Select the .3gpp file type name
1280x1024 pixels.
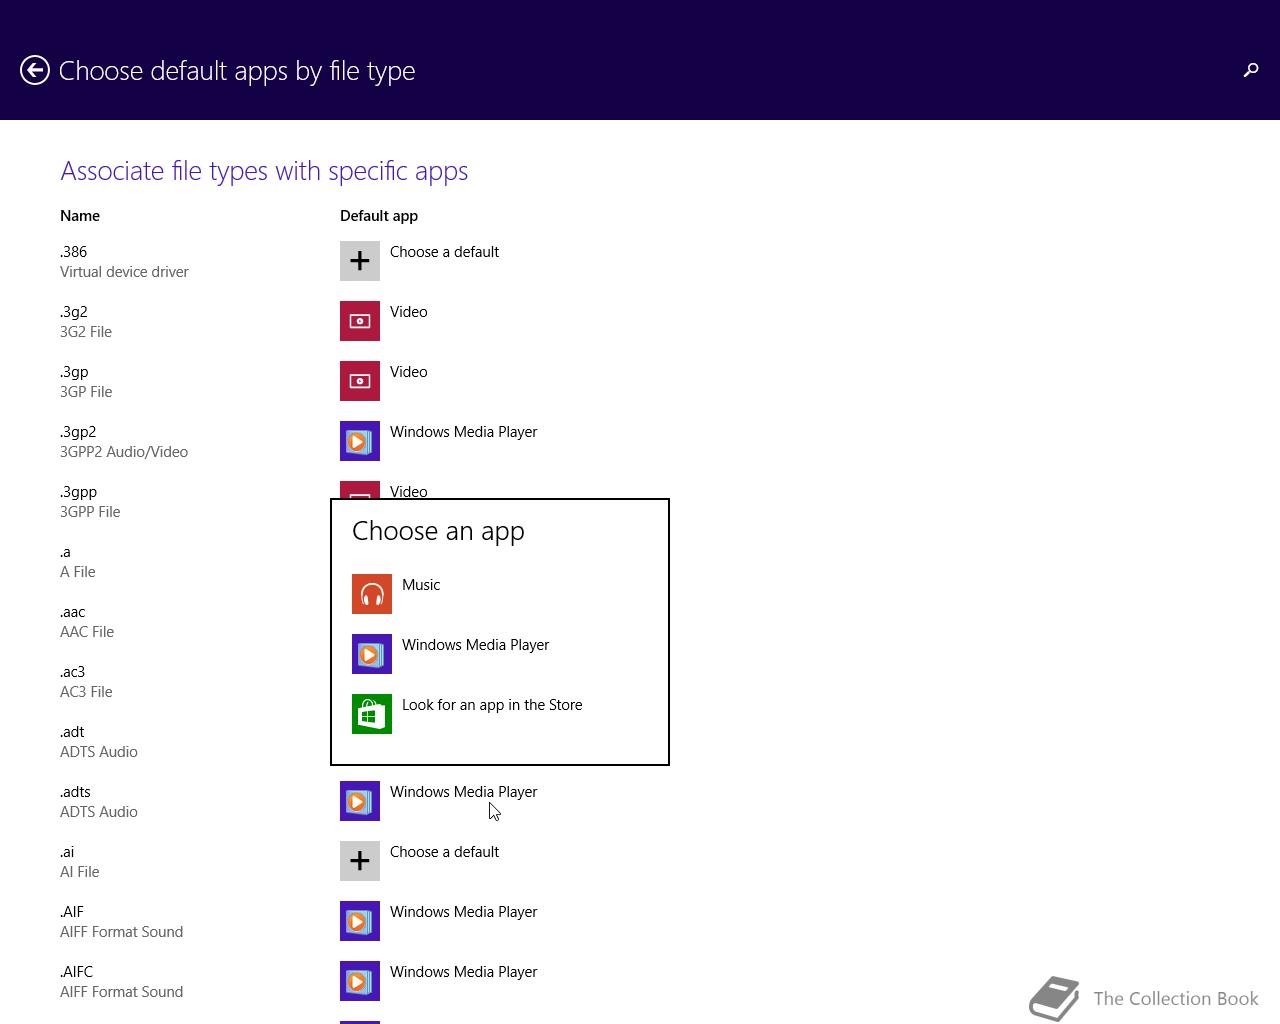[78, 492]
